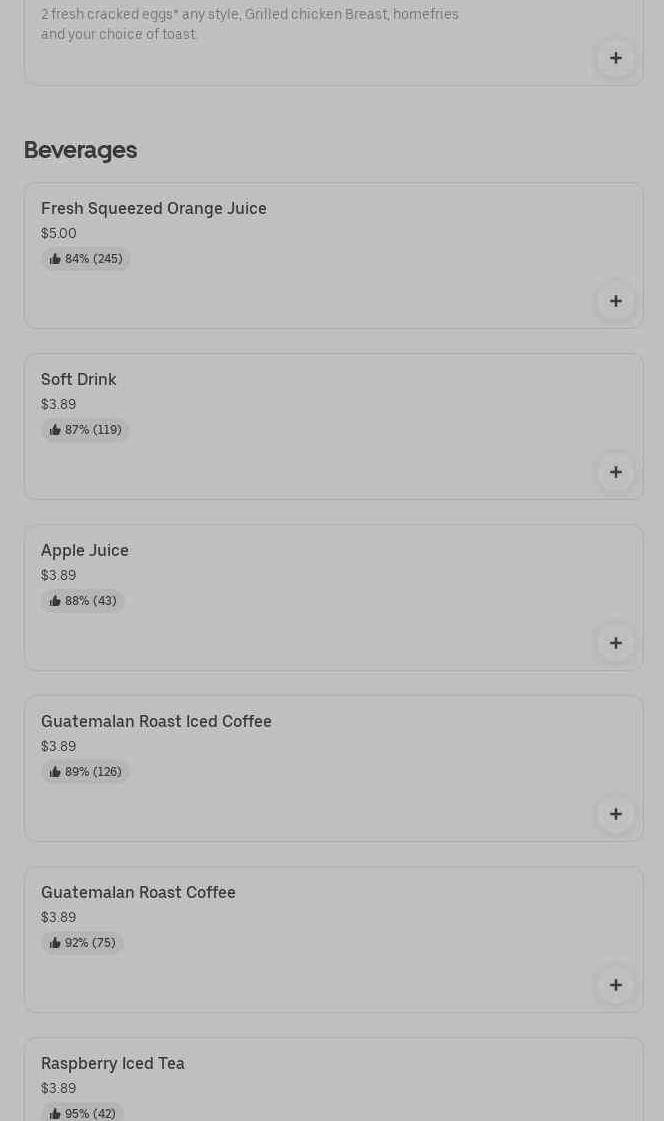Open the Guatemalan Roast Iced Coffee title

click(x=156, y=721)
